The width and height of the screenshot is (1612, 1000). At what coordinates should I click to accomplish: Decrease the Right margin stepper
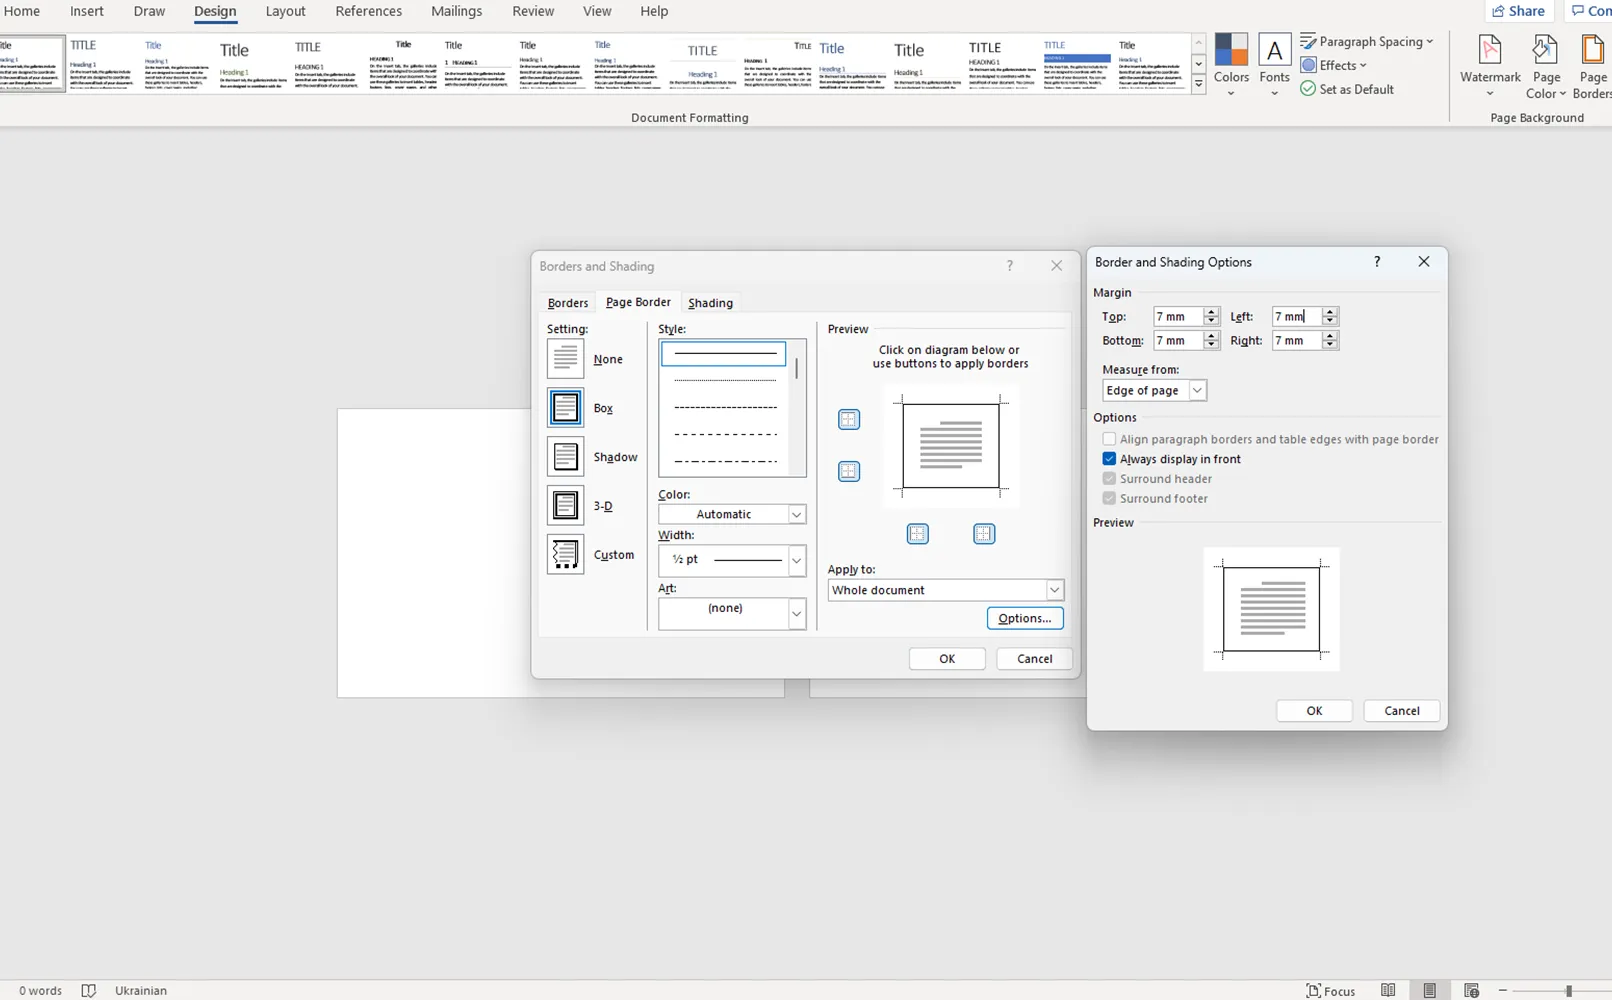click(x=1329, y=345)
